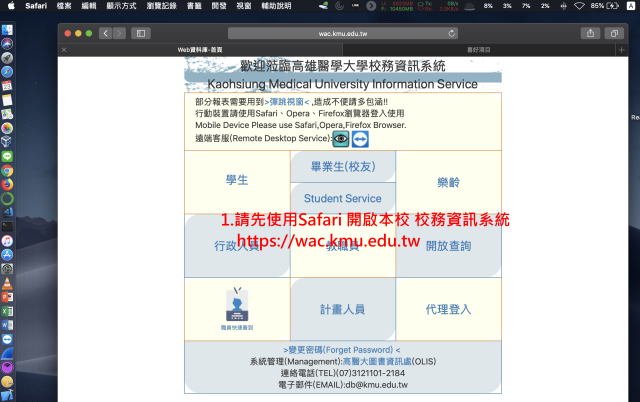640x402 pixels.
Task: Open the 樂齡 tile
Action: point(449,182)
